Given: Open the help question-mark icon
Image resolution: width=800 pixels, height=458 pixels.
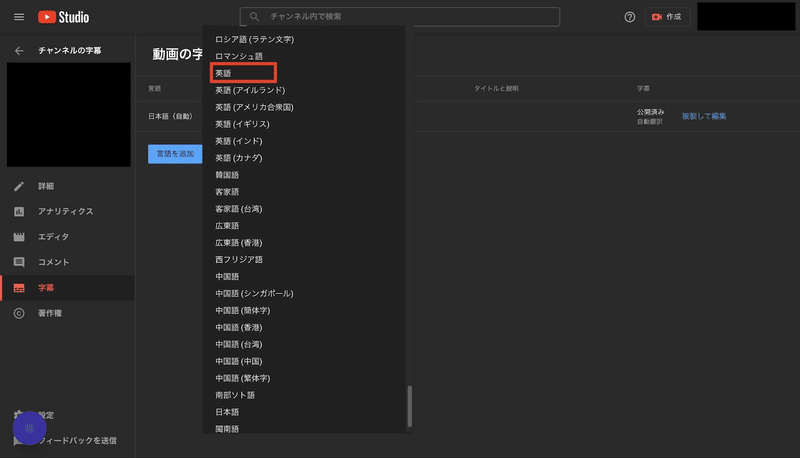Looking at the screenshot, I should coord(630,17).
